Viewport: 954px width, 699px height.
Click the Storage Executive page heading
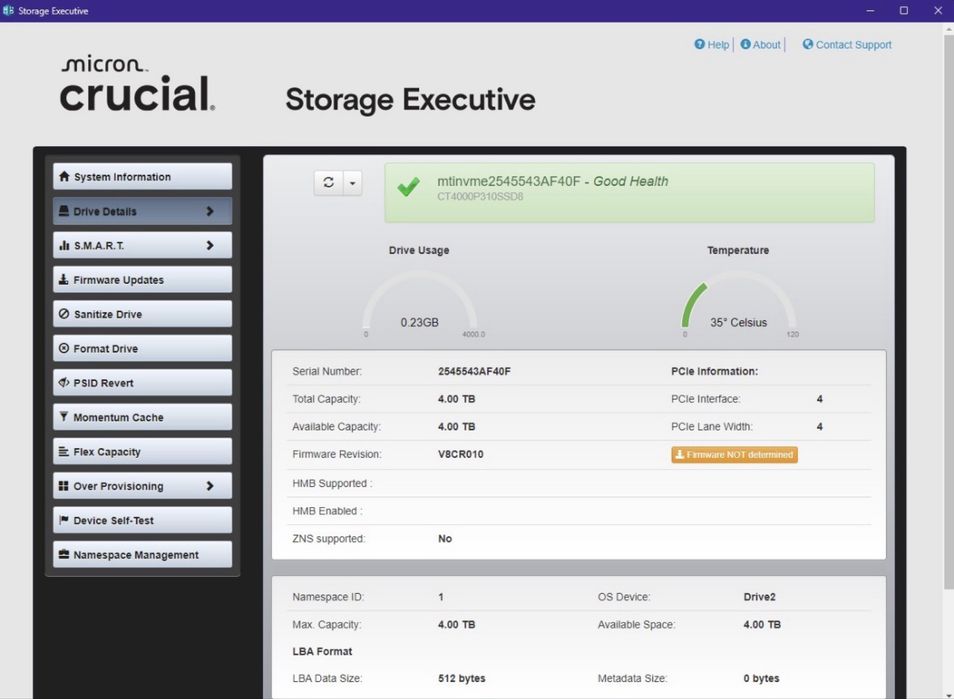(x=410, y=99)
